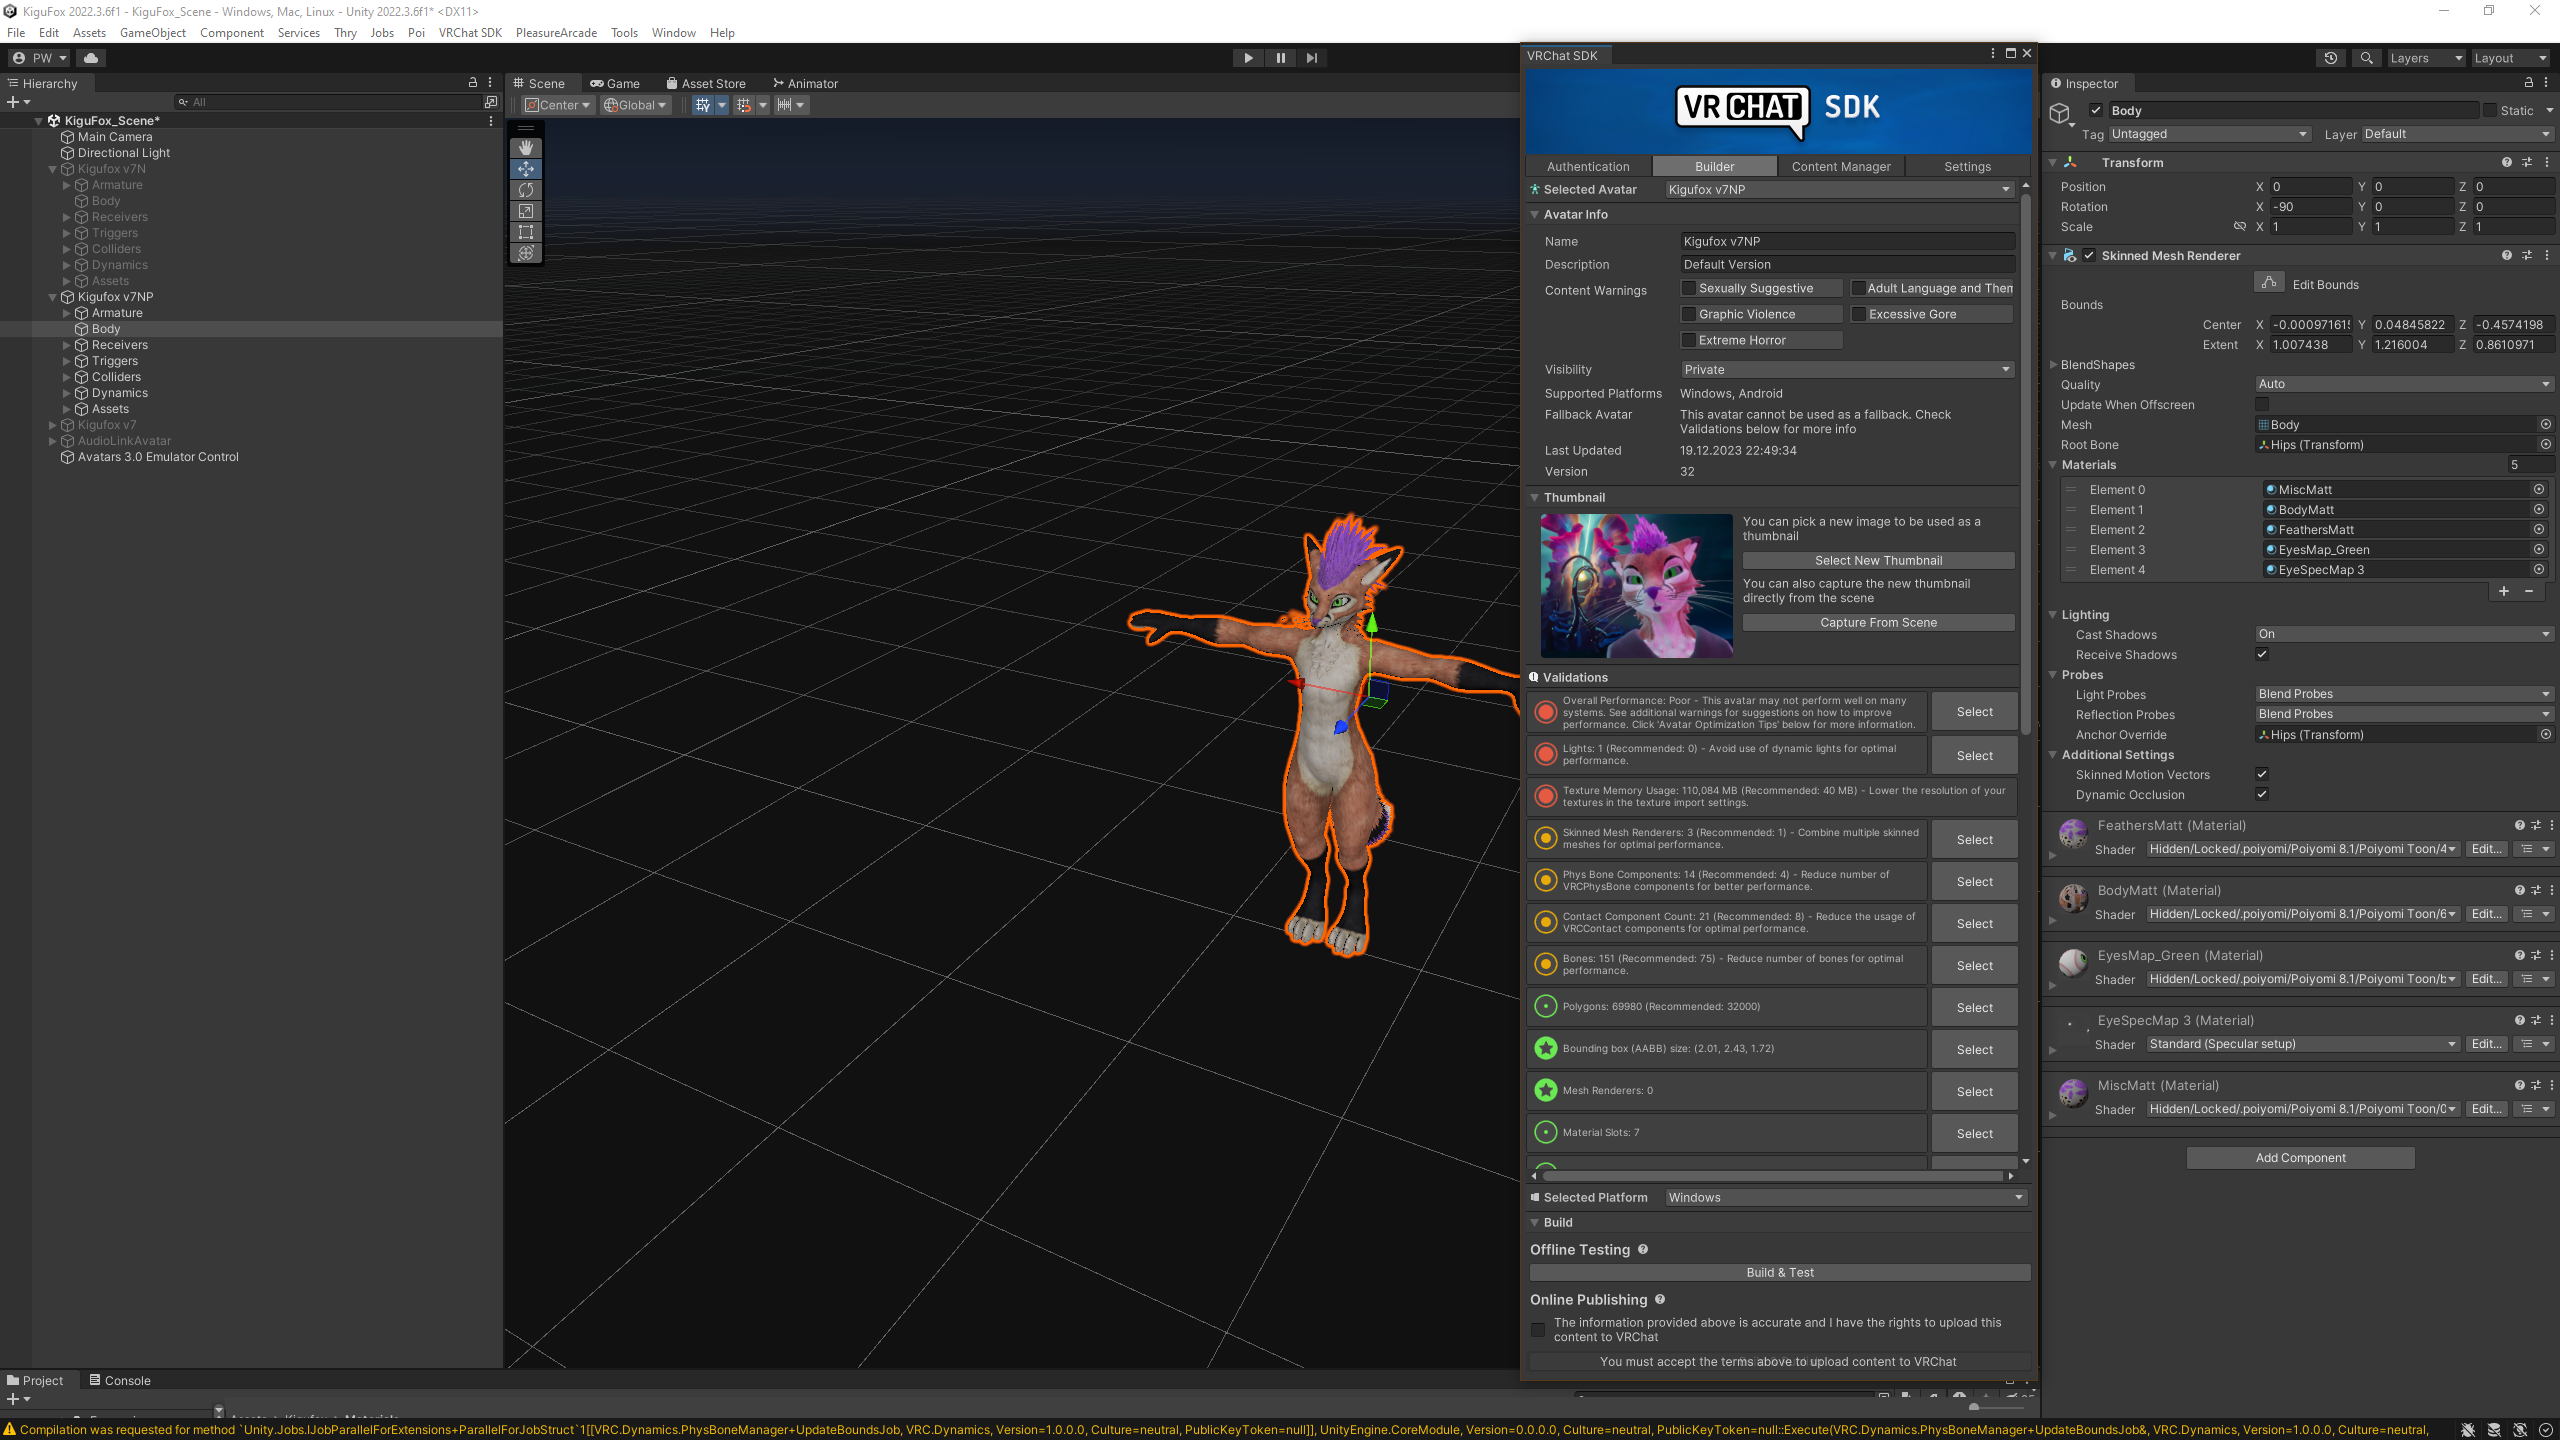Open the GameObject menu
The image size is (2560, 1440).
153,33
